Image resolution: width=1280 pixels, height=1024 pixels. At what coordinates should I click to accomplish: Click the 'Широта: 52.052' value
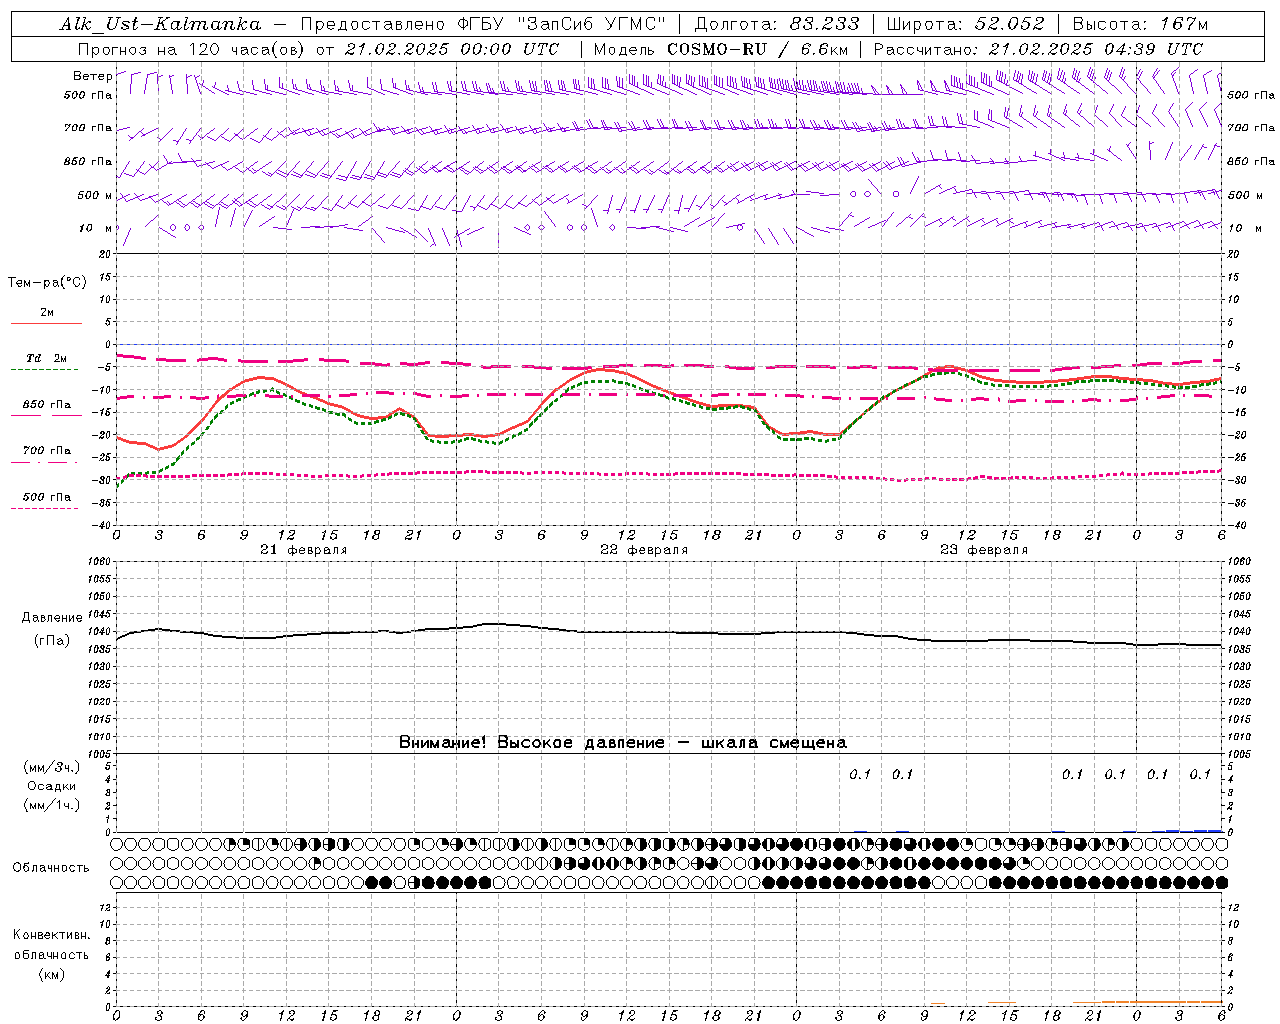click(966, 24)
